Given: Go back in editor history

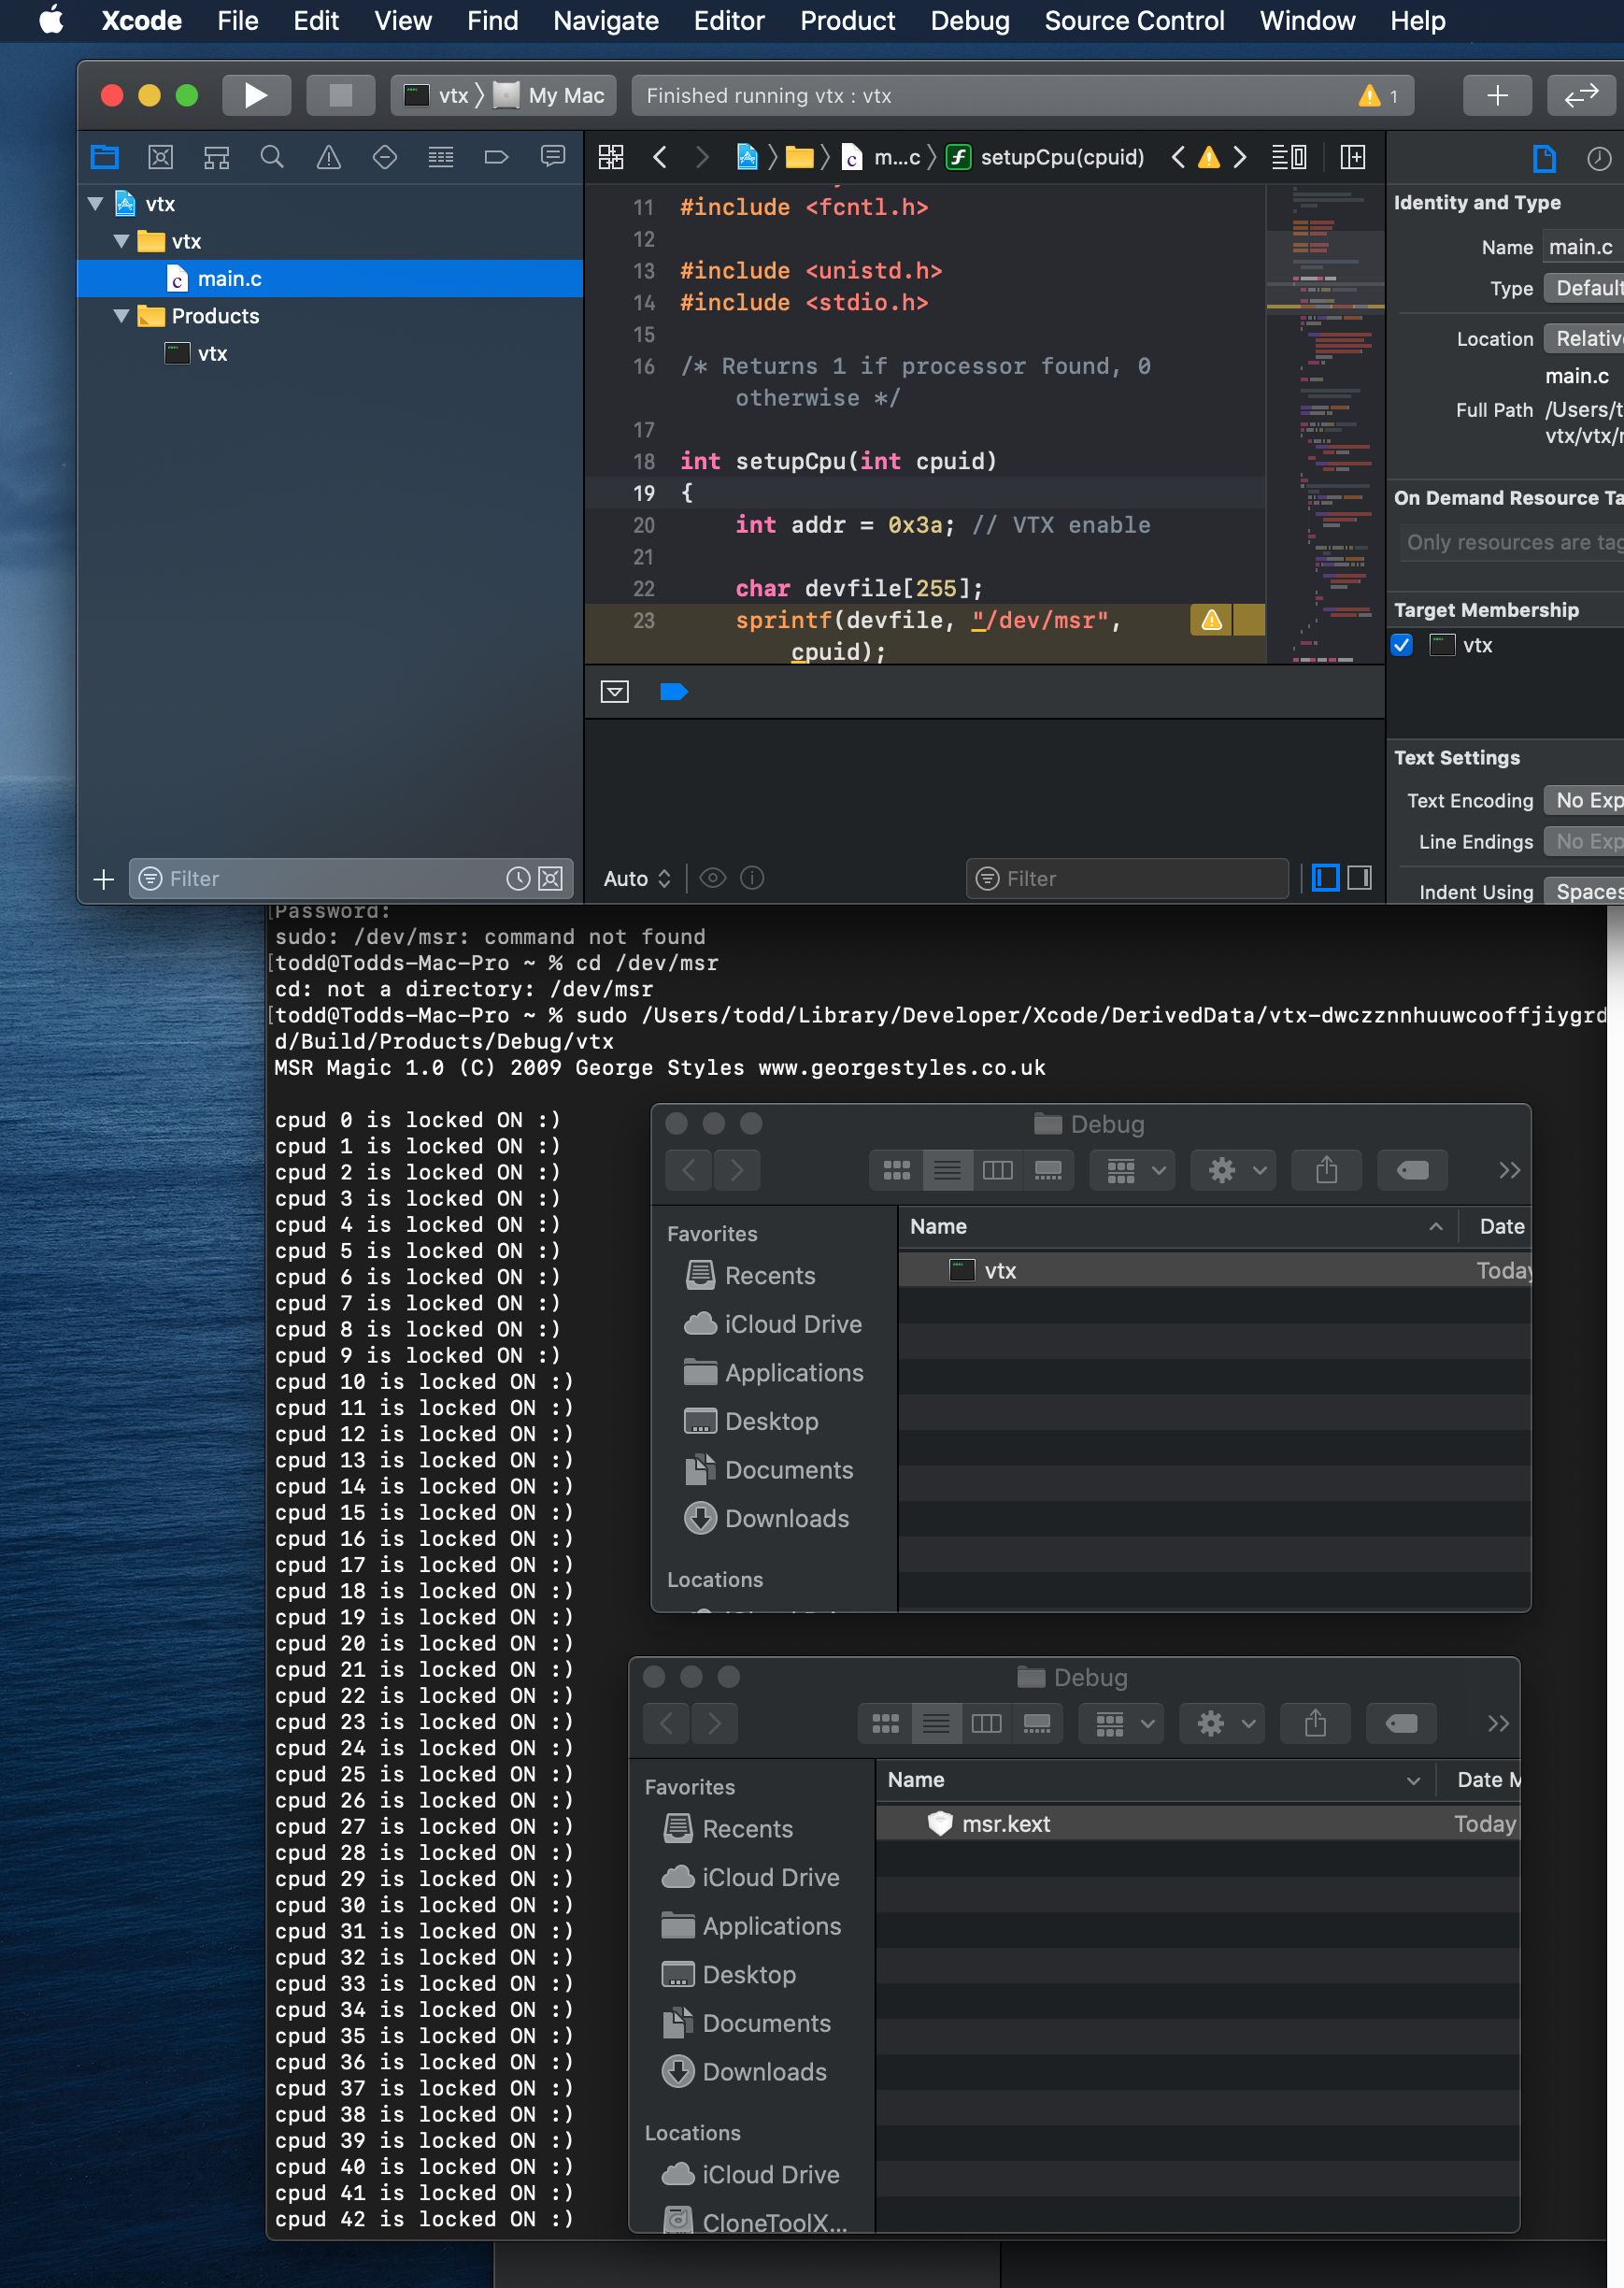Looking at the screenshot, I should tap(660, 157).
